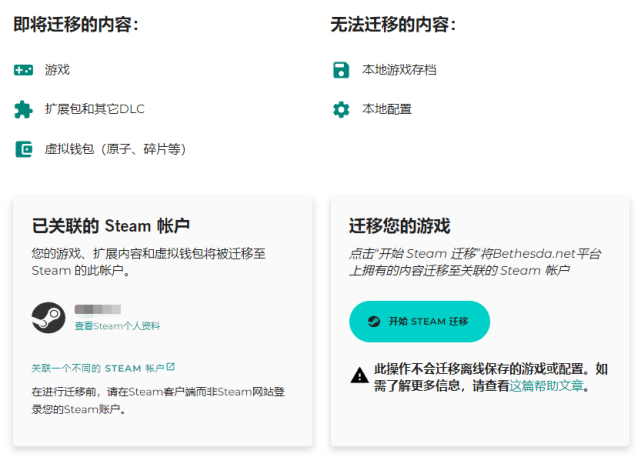Click the gear icon next to 本地配置
The width and height of the screenshot is (641, 467).
coord(341,110)
